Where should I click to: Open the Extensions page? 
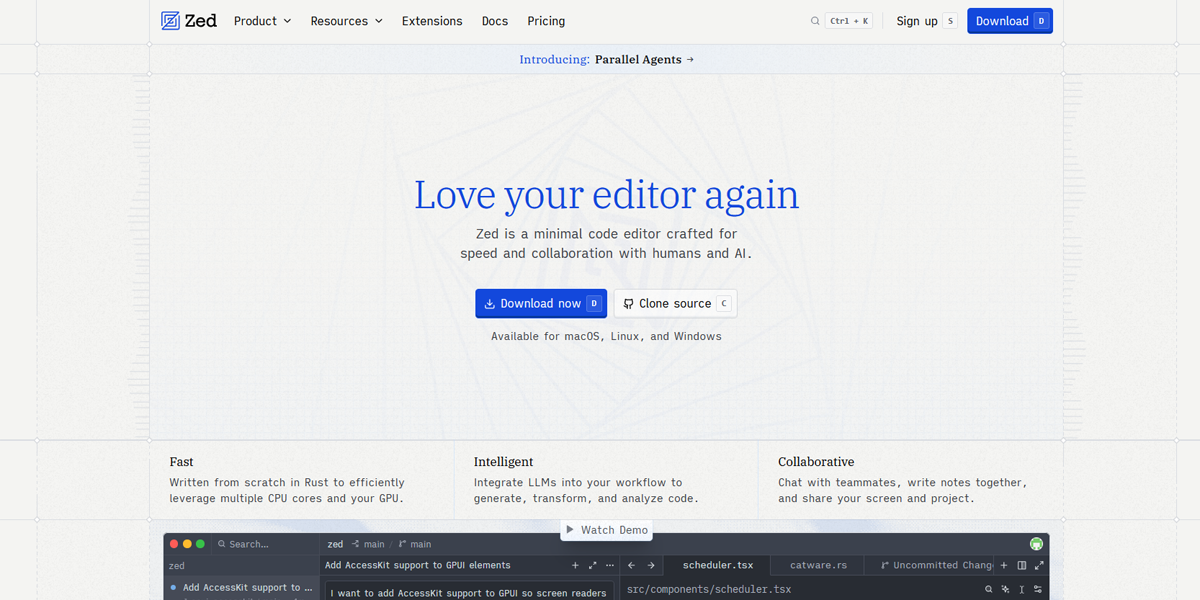pos(432,21)
